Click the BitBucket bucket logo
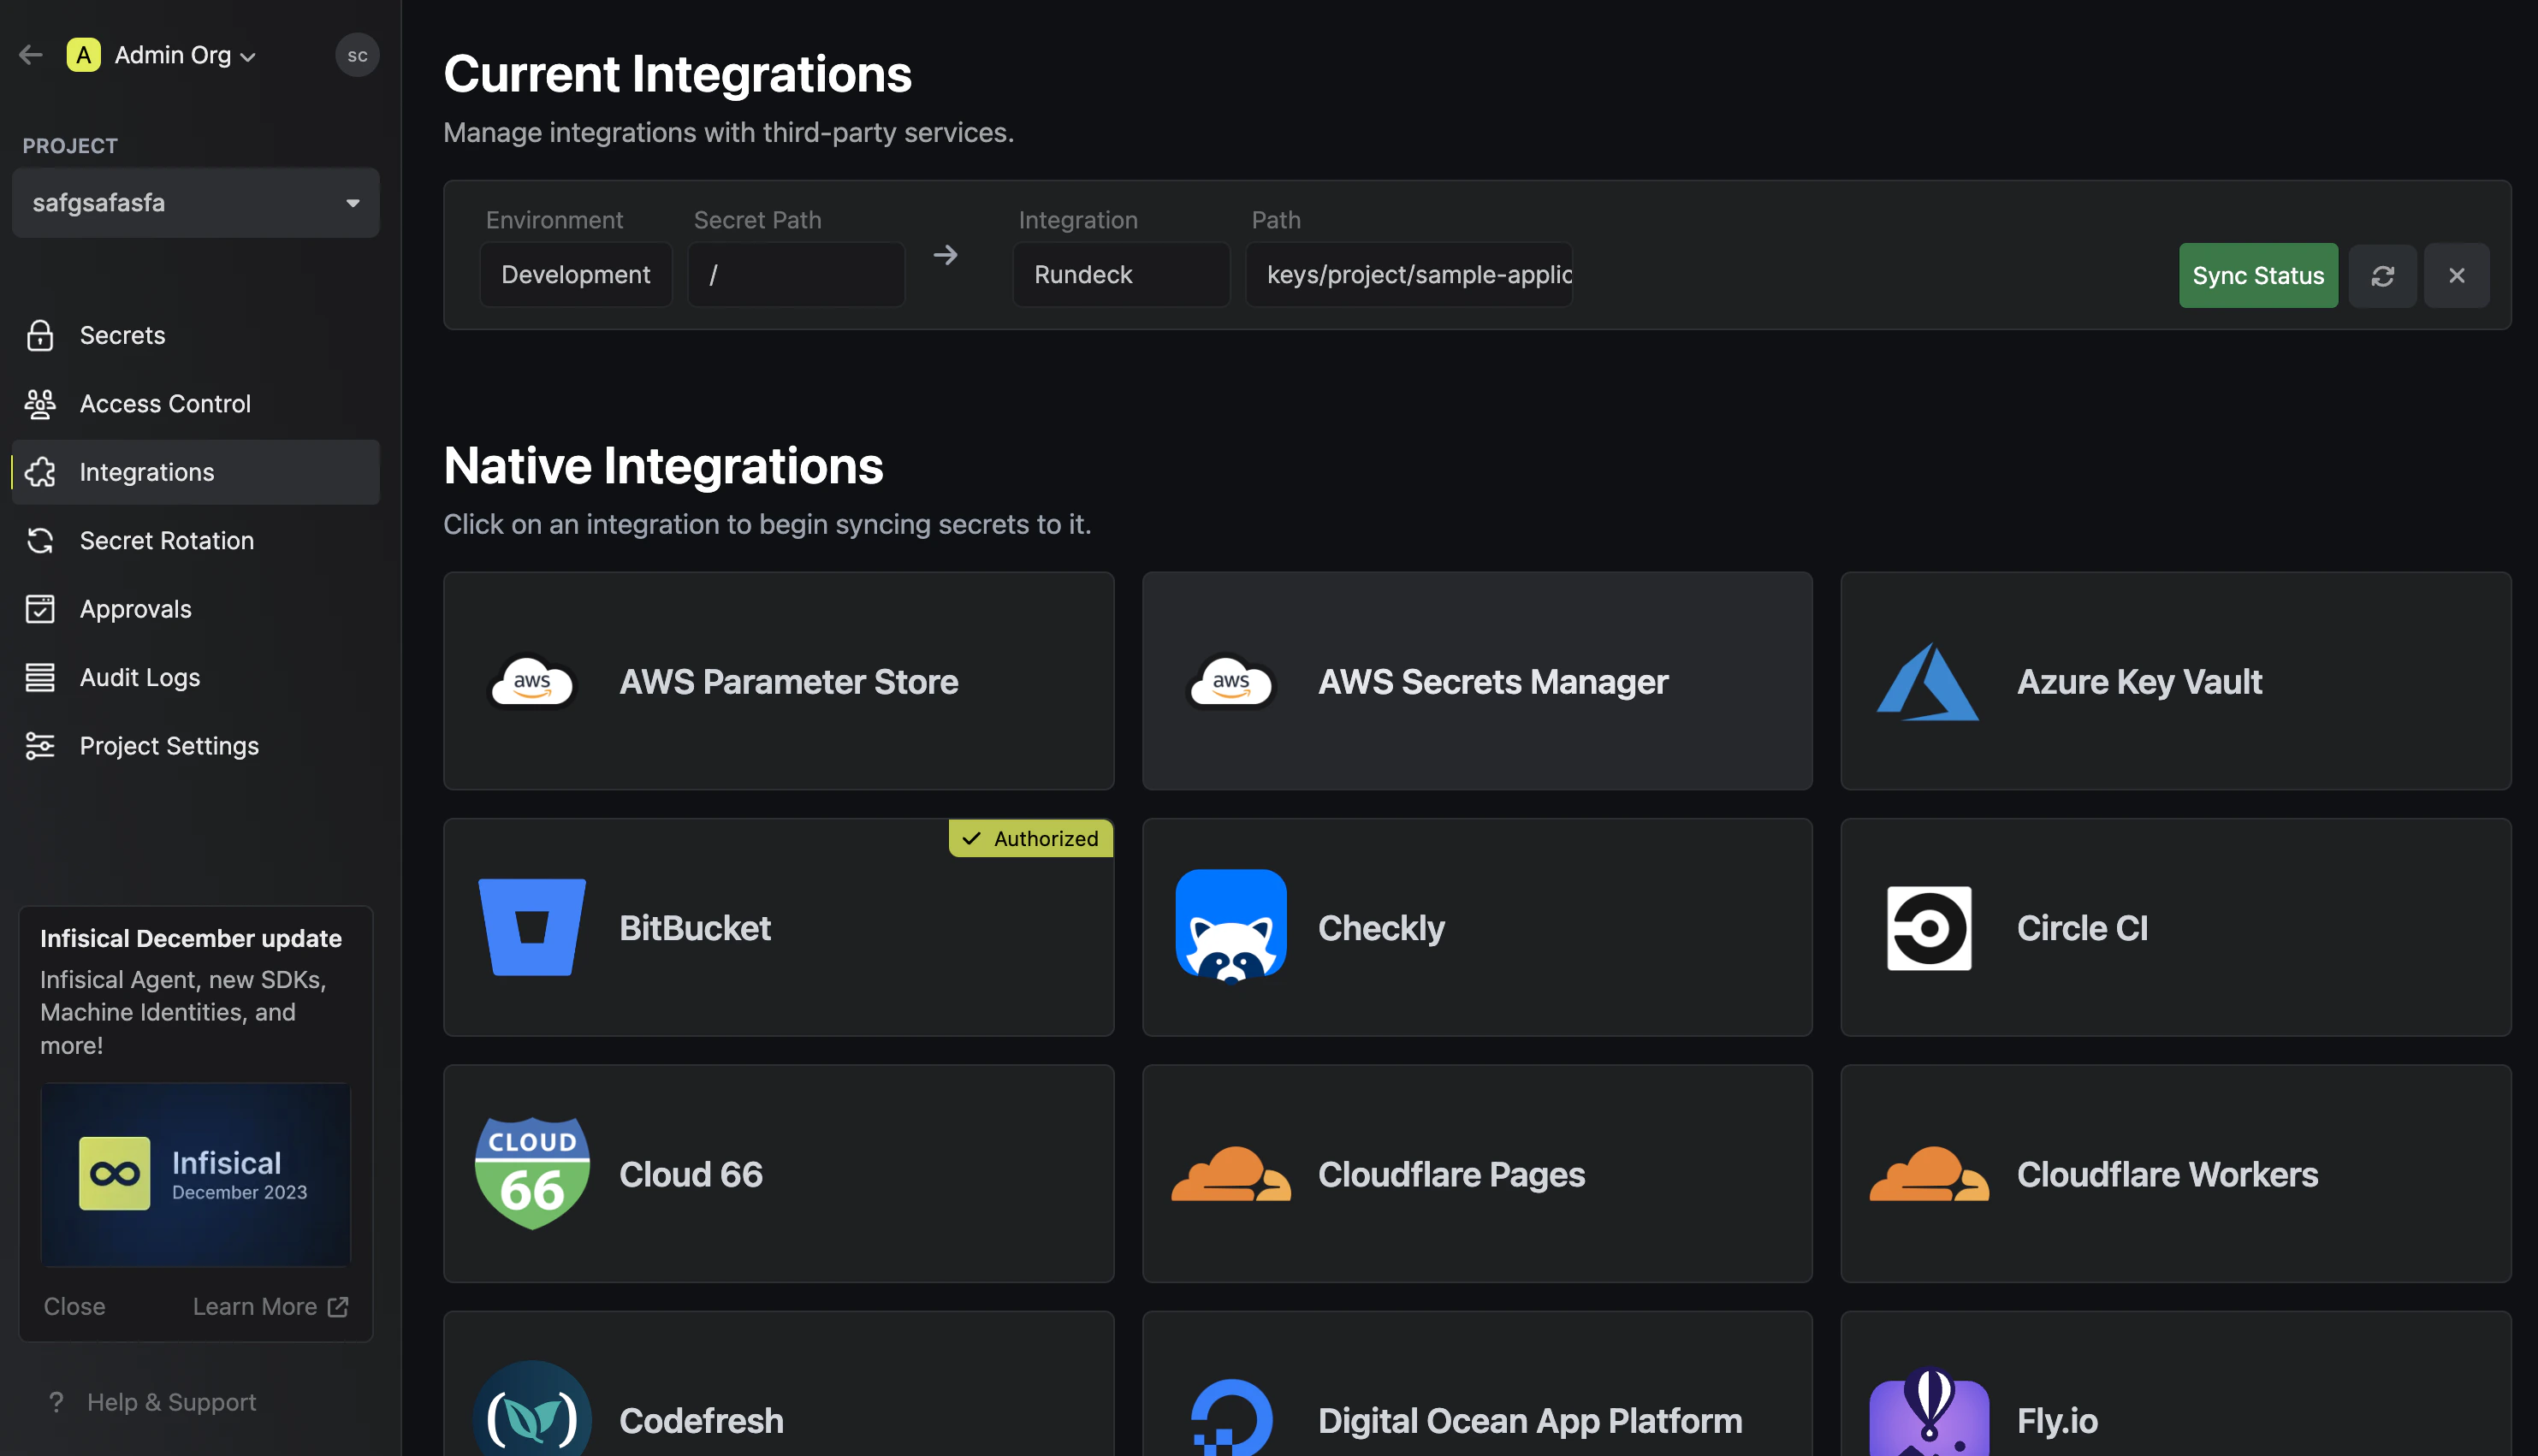This screenshot has height=1456, width=2538. coord(532,927)
